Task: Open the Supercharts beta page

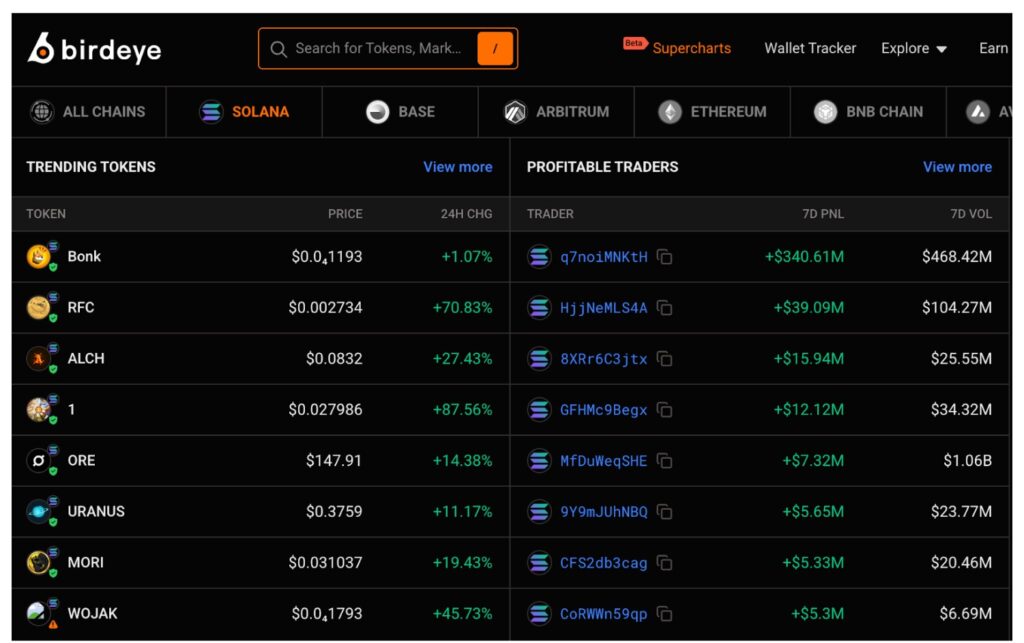Action: pyautogui.click(x=691, y=48)
